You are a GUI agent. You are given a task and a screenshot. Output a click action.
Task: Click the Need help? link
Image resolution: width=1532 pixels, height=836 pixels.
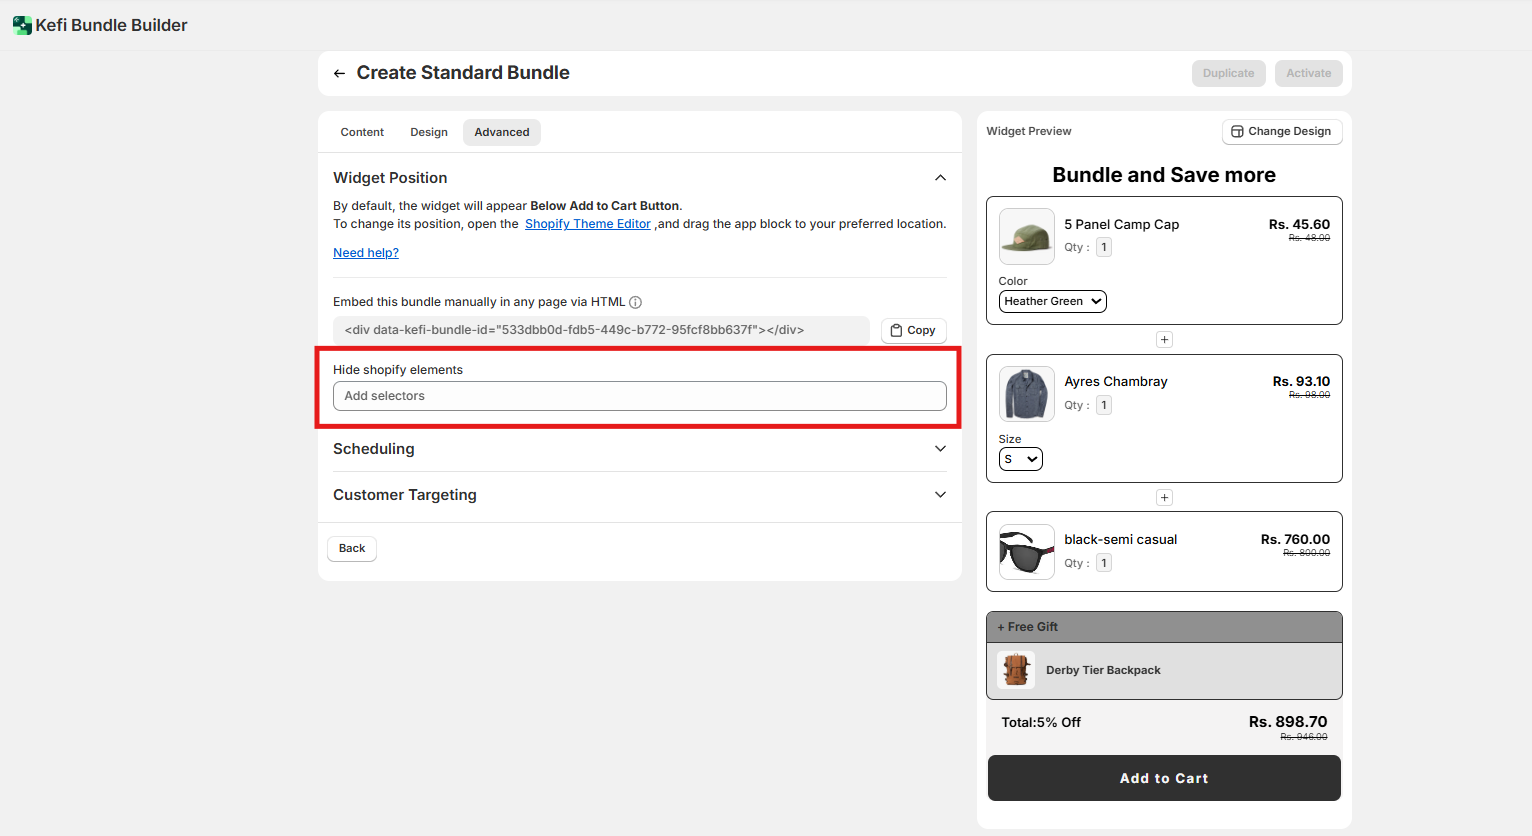tap(366, 253)
